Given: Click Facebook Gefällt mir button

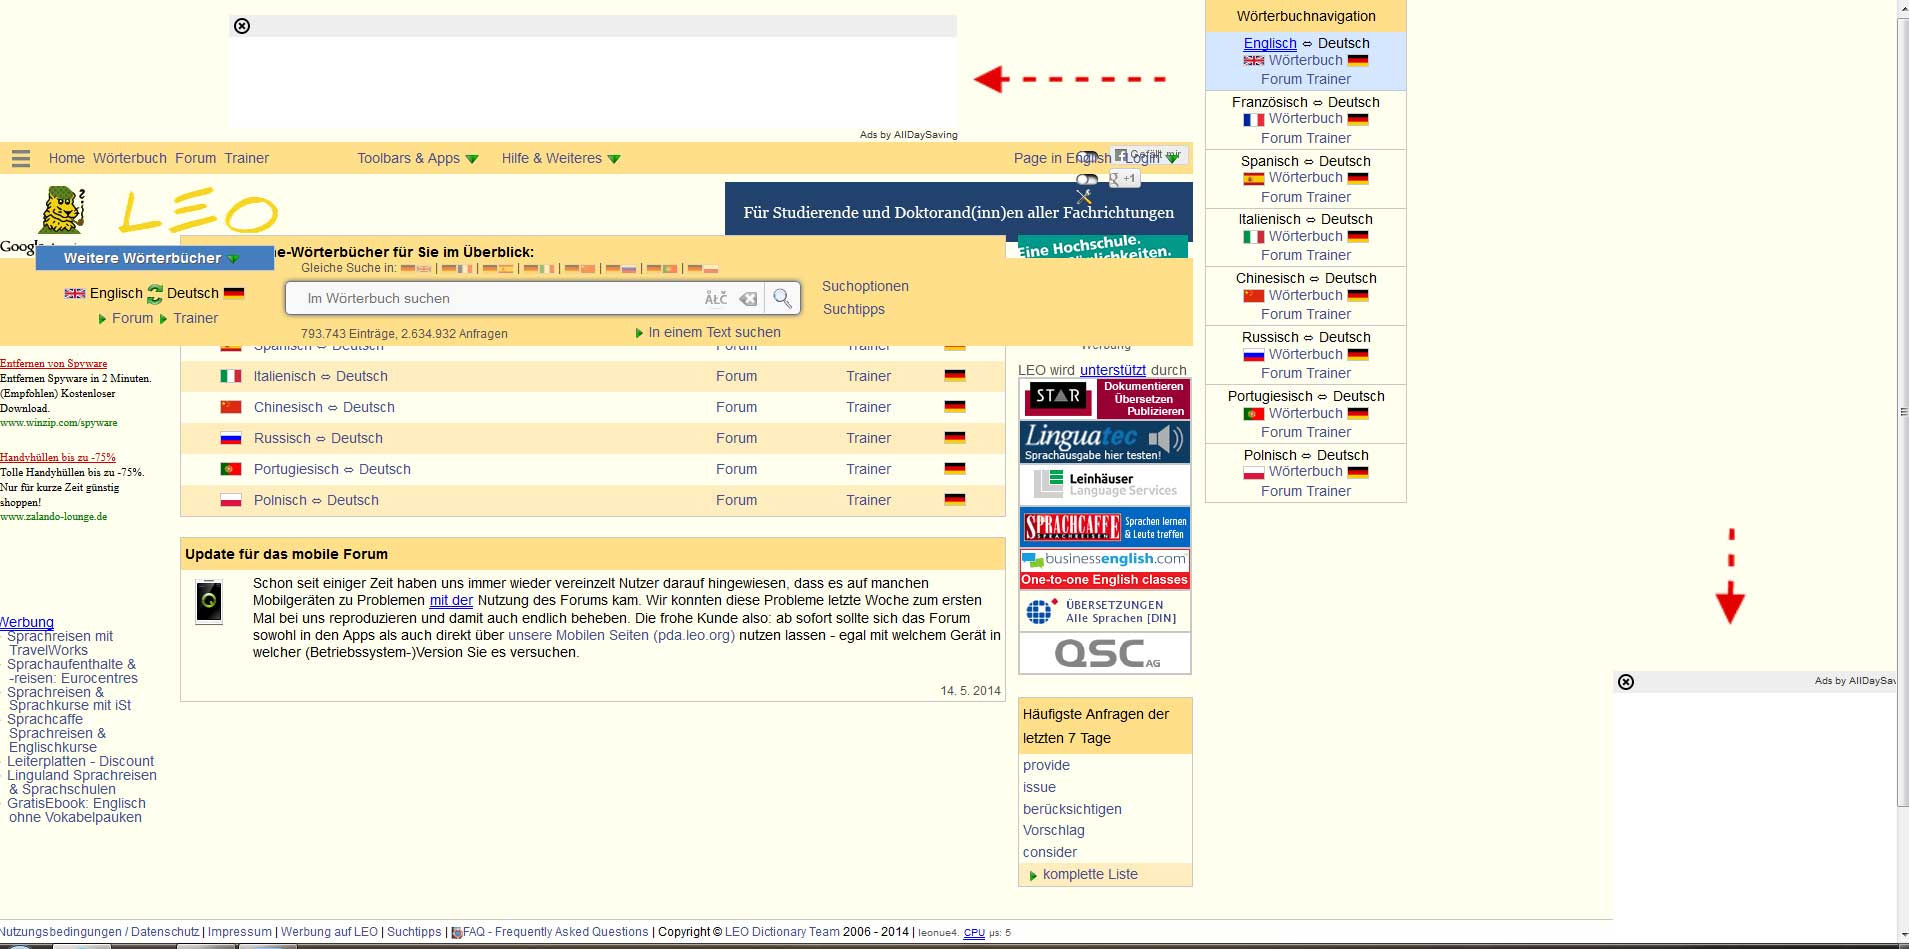Looking at the screenshot, I should (x=1148, y=155).
